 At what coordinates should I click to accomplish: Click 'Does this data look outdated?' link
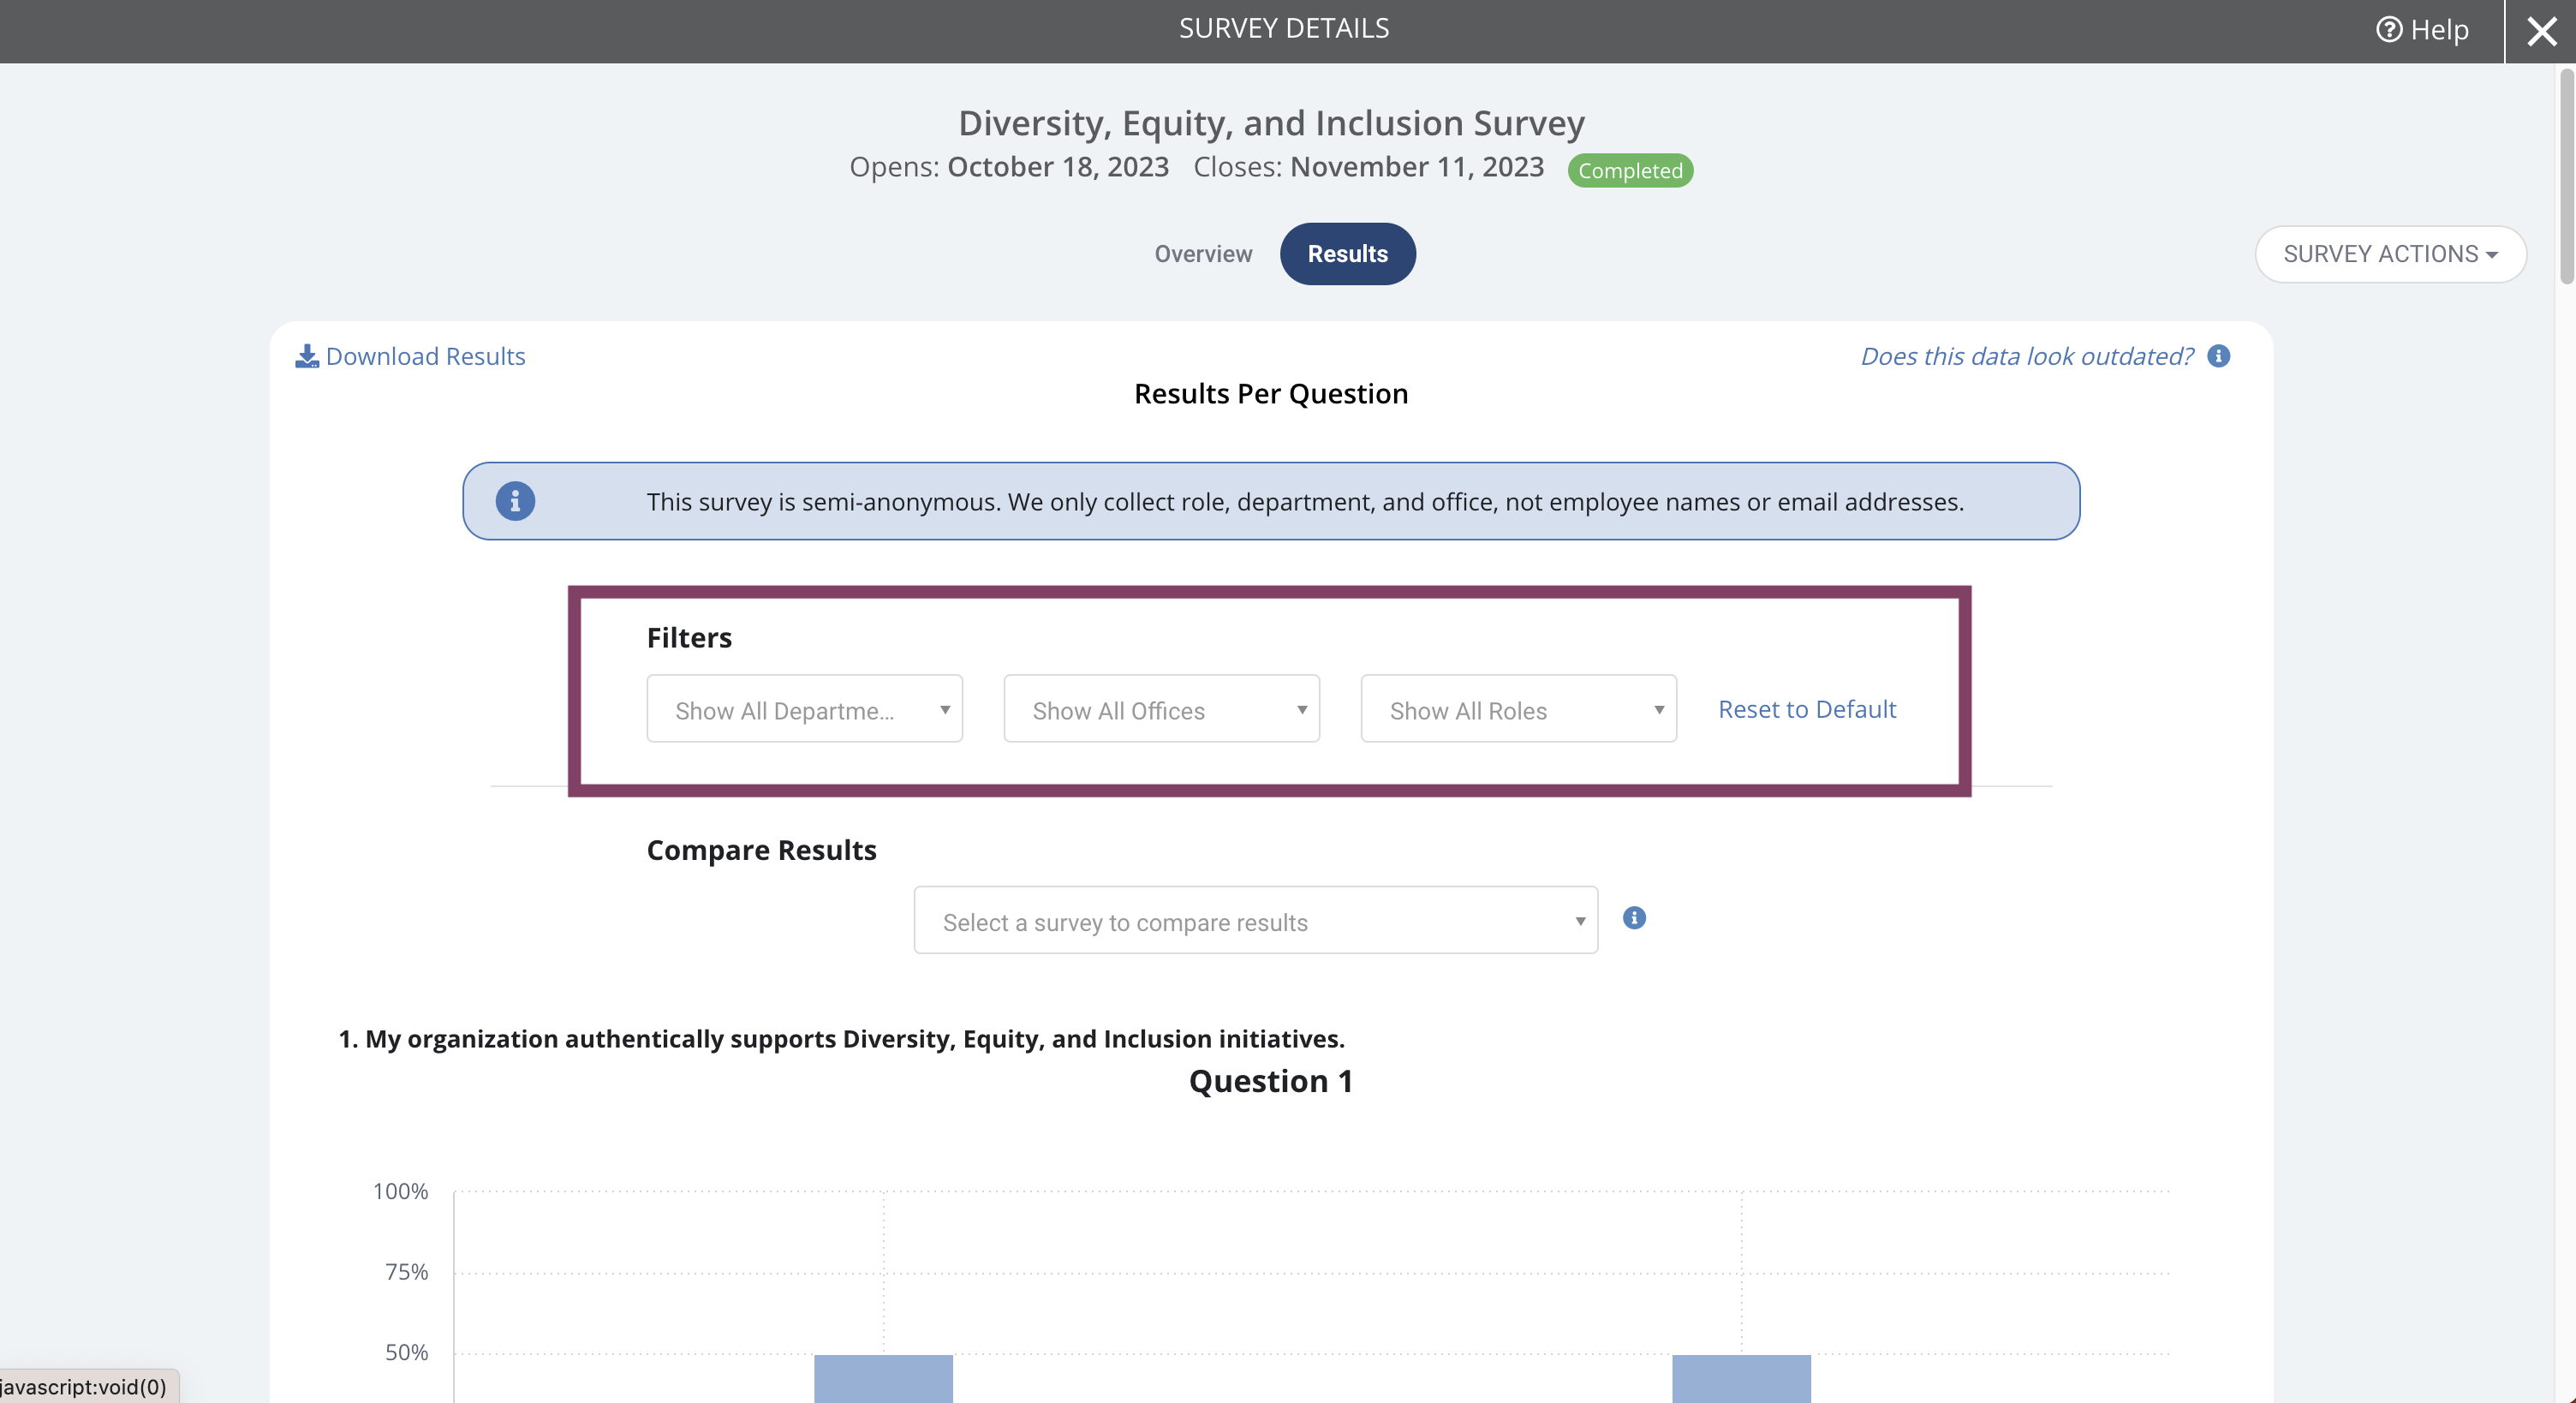point(2027,356)
